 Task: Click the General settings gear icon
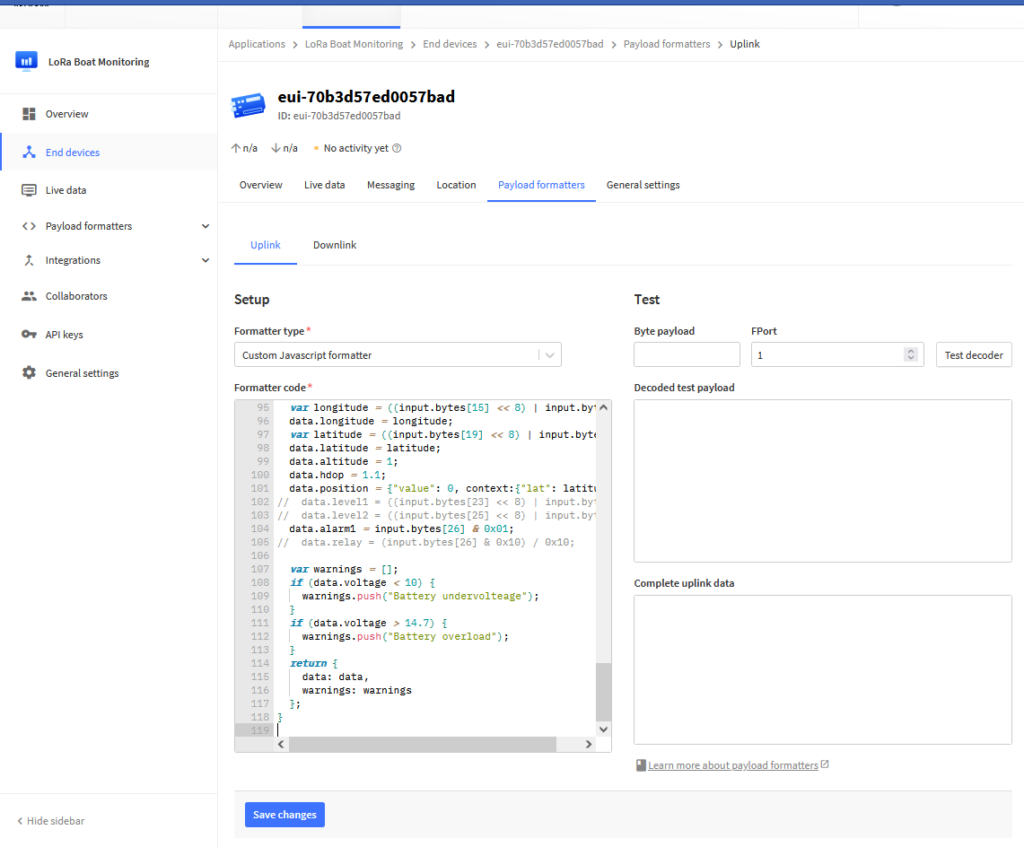(x=29, y=373)
